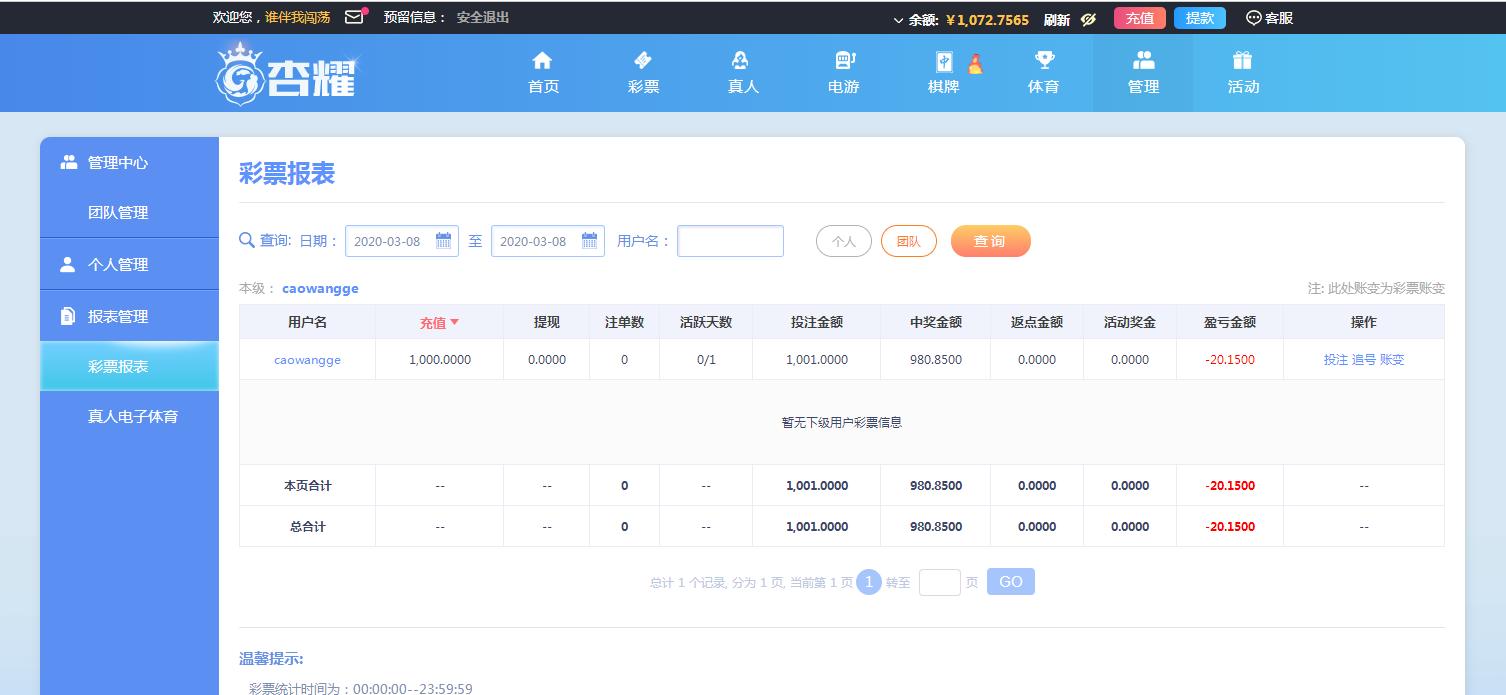Open 客服 chat support icon

click(1254, 18)
